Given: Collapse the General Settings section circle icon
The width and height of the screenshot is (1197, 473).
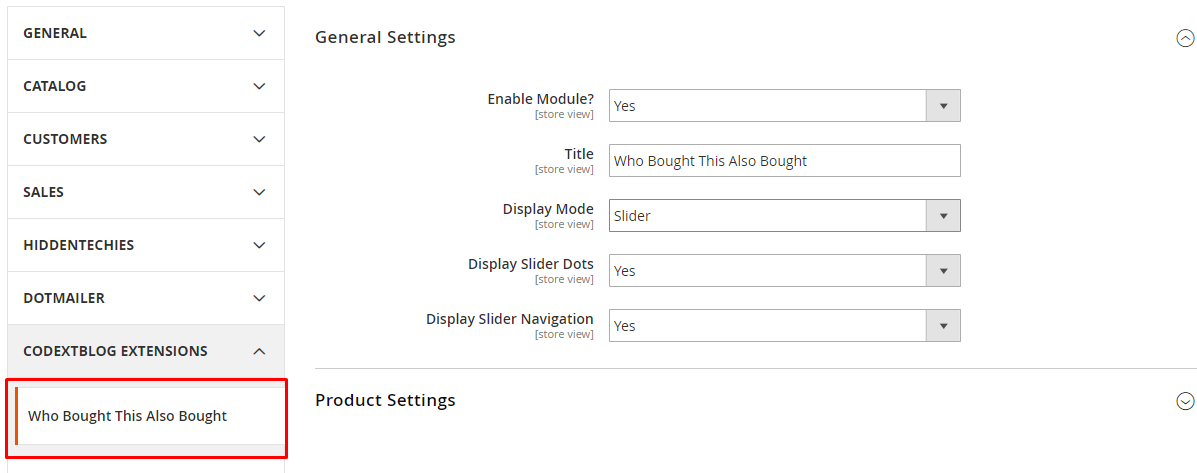Looking at the screenshot, I should [1185, 38].
